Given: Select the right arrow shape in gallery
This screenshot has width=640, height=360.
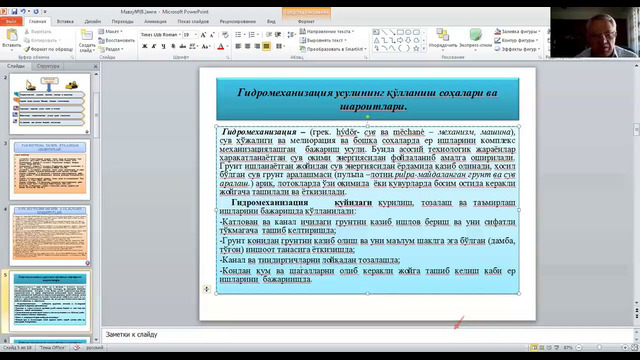Looking at the screenshot, I should [400, 40].
